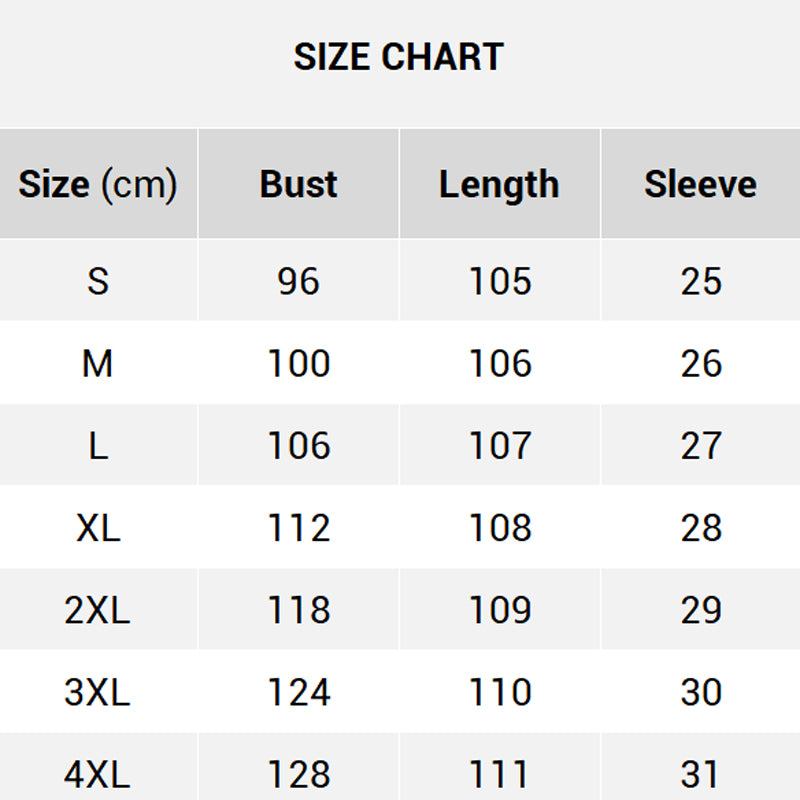Click the 2XL size row label
Screen dimensions: 800x800
pyautogui.click(x=98, y=610)
